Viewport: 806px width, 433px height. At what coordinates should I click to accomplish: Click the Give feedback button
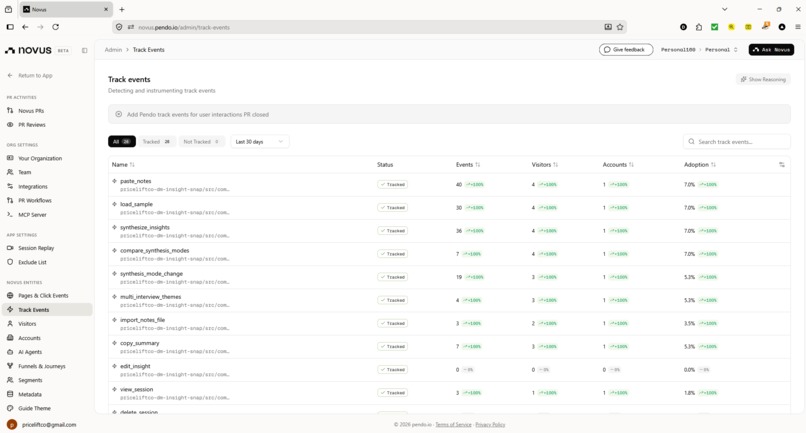pos(626,49)
